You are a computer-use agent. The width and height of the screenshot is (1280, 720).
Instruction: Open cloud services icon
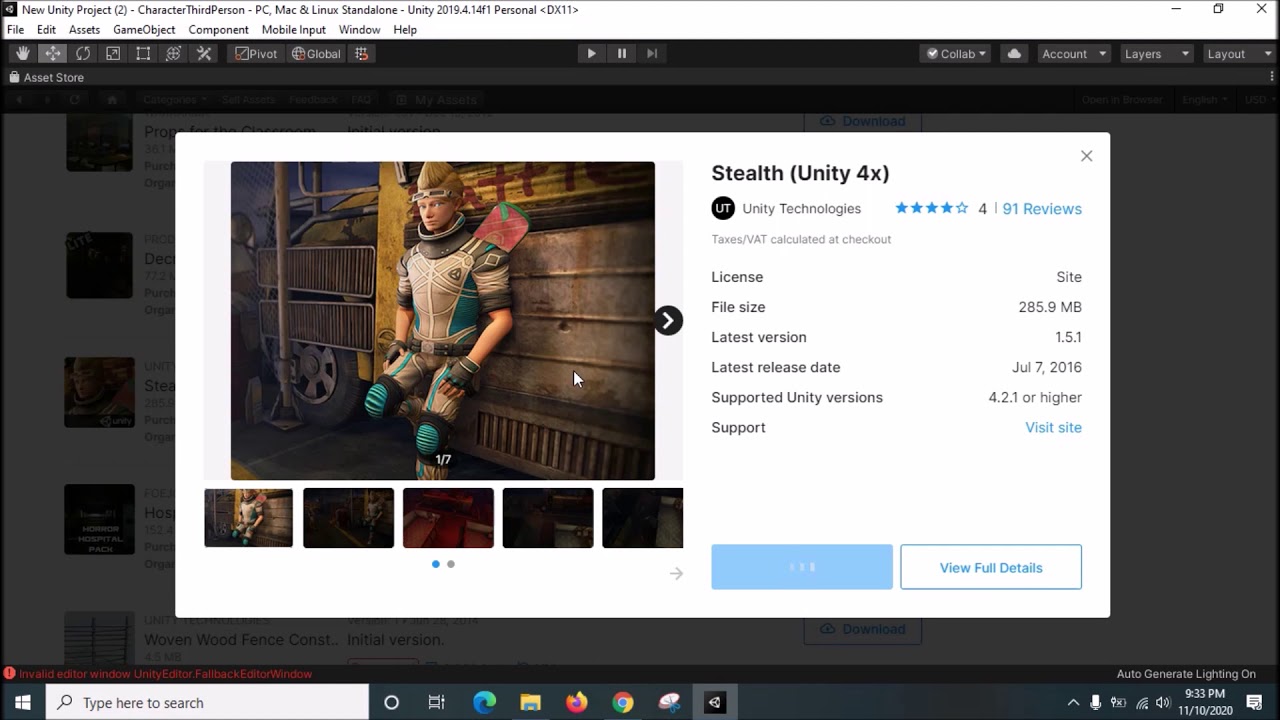[1014, 54]
